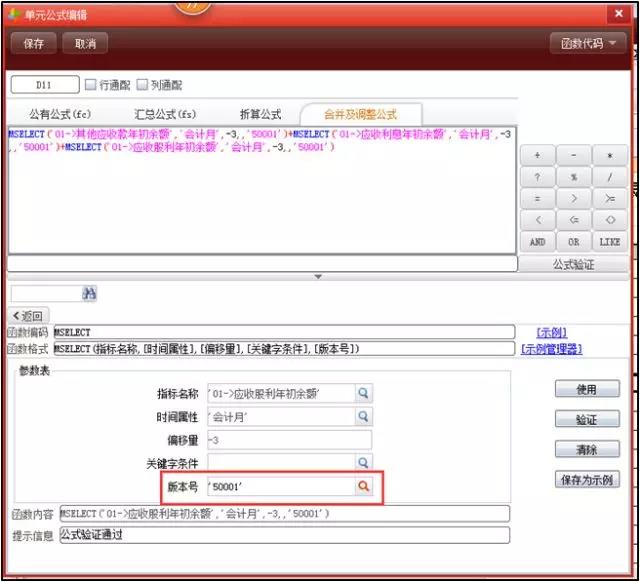Viewport: 640px width, 582px height.
Task: Click the binoculars search icon
Action: point(89,294)
